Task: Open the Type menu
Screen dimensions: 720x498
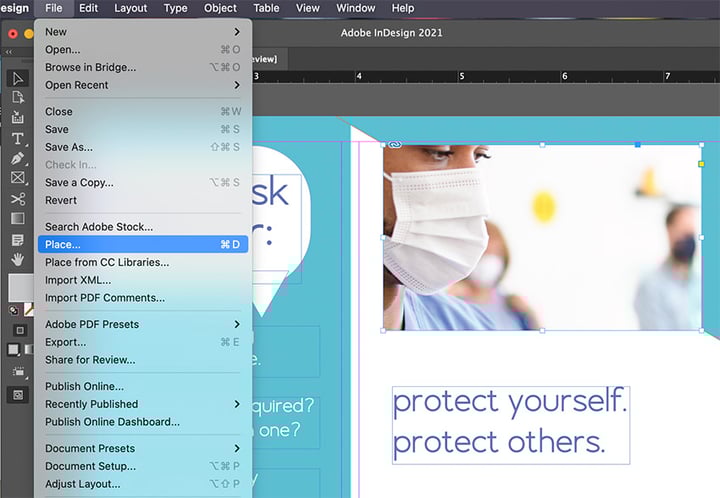Action: pyautogui.click(x=175, y=8)
